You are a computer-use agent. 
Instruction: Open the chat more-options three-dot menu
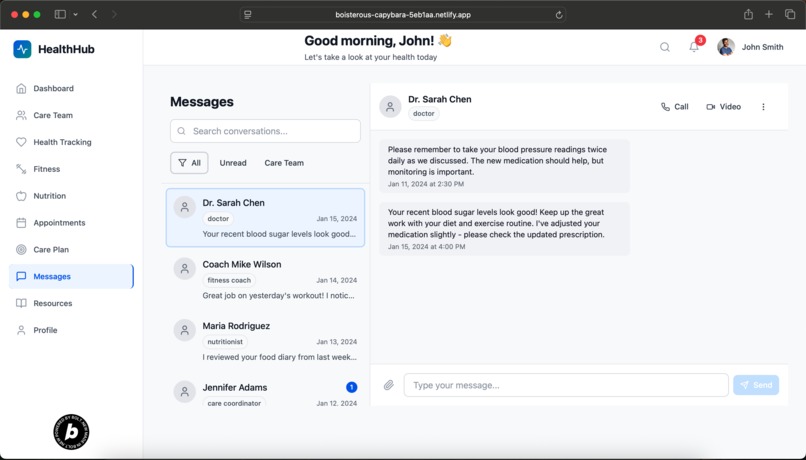point(763,106)
